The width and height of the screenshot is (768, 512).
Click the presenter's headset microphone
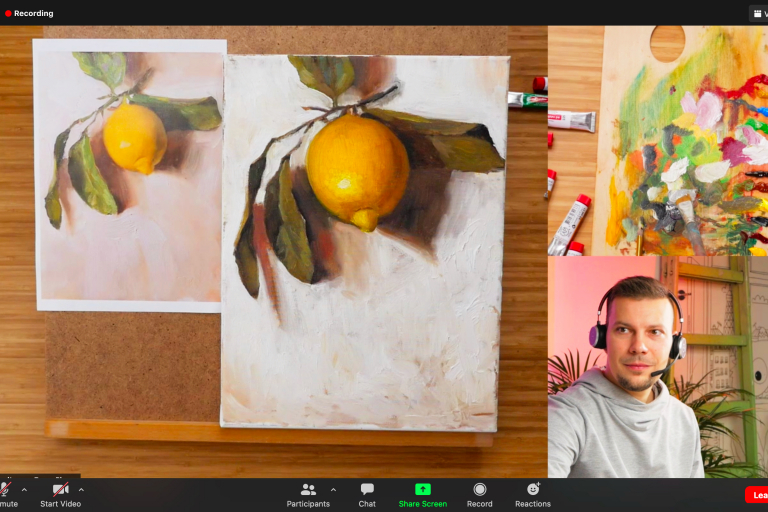pos(656,374)
